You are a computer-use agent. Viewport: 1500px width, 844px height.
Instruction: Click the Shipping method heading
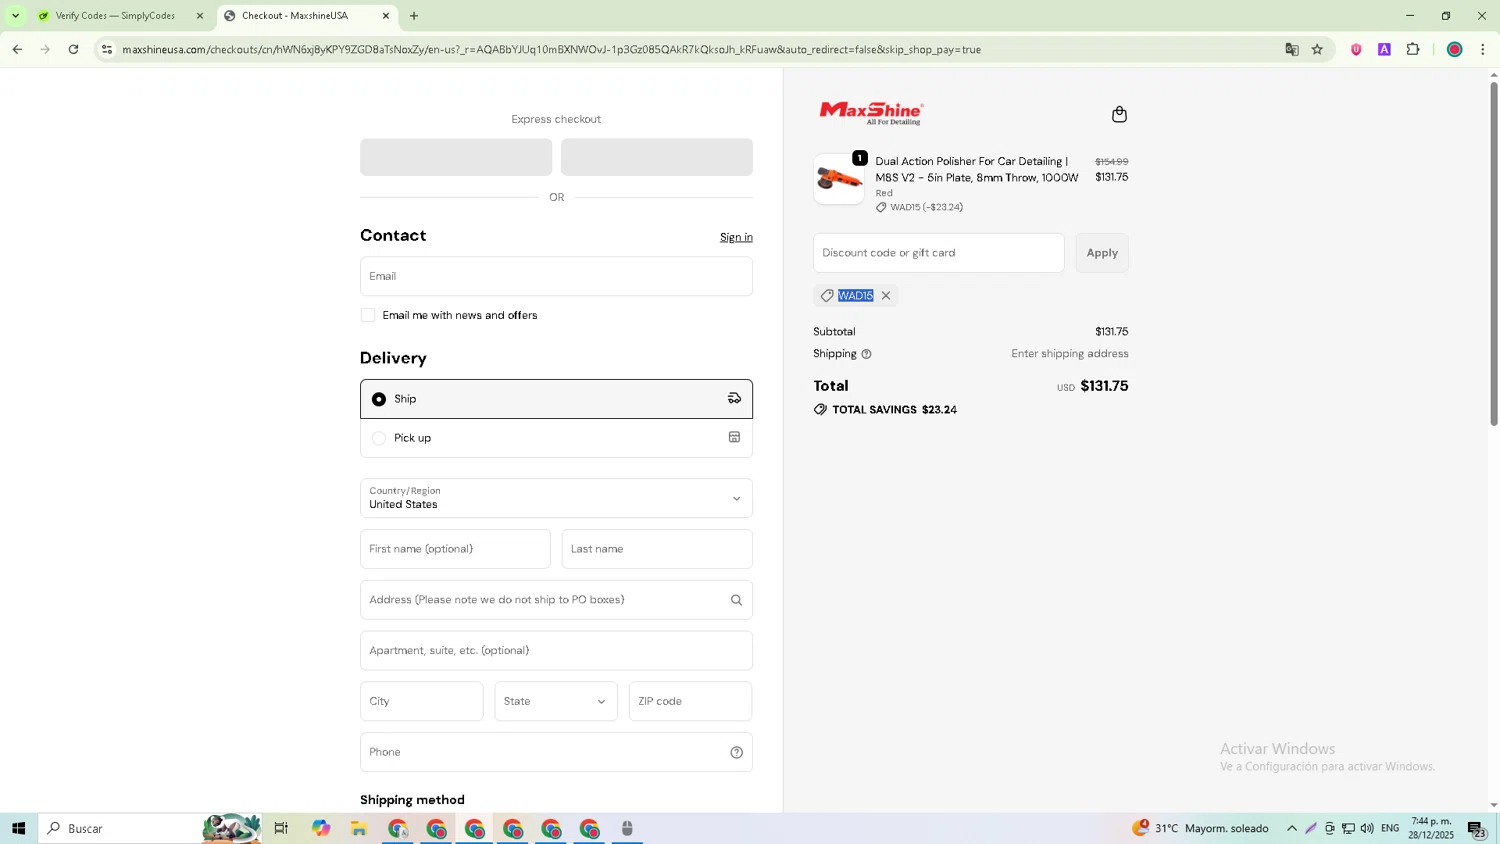[412, 800]
